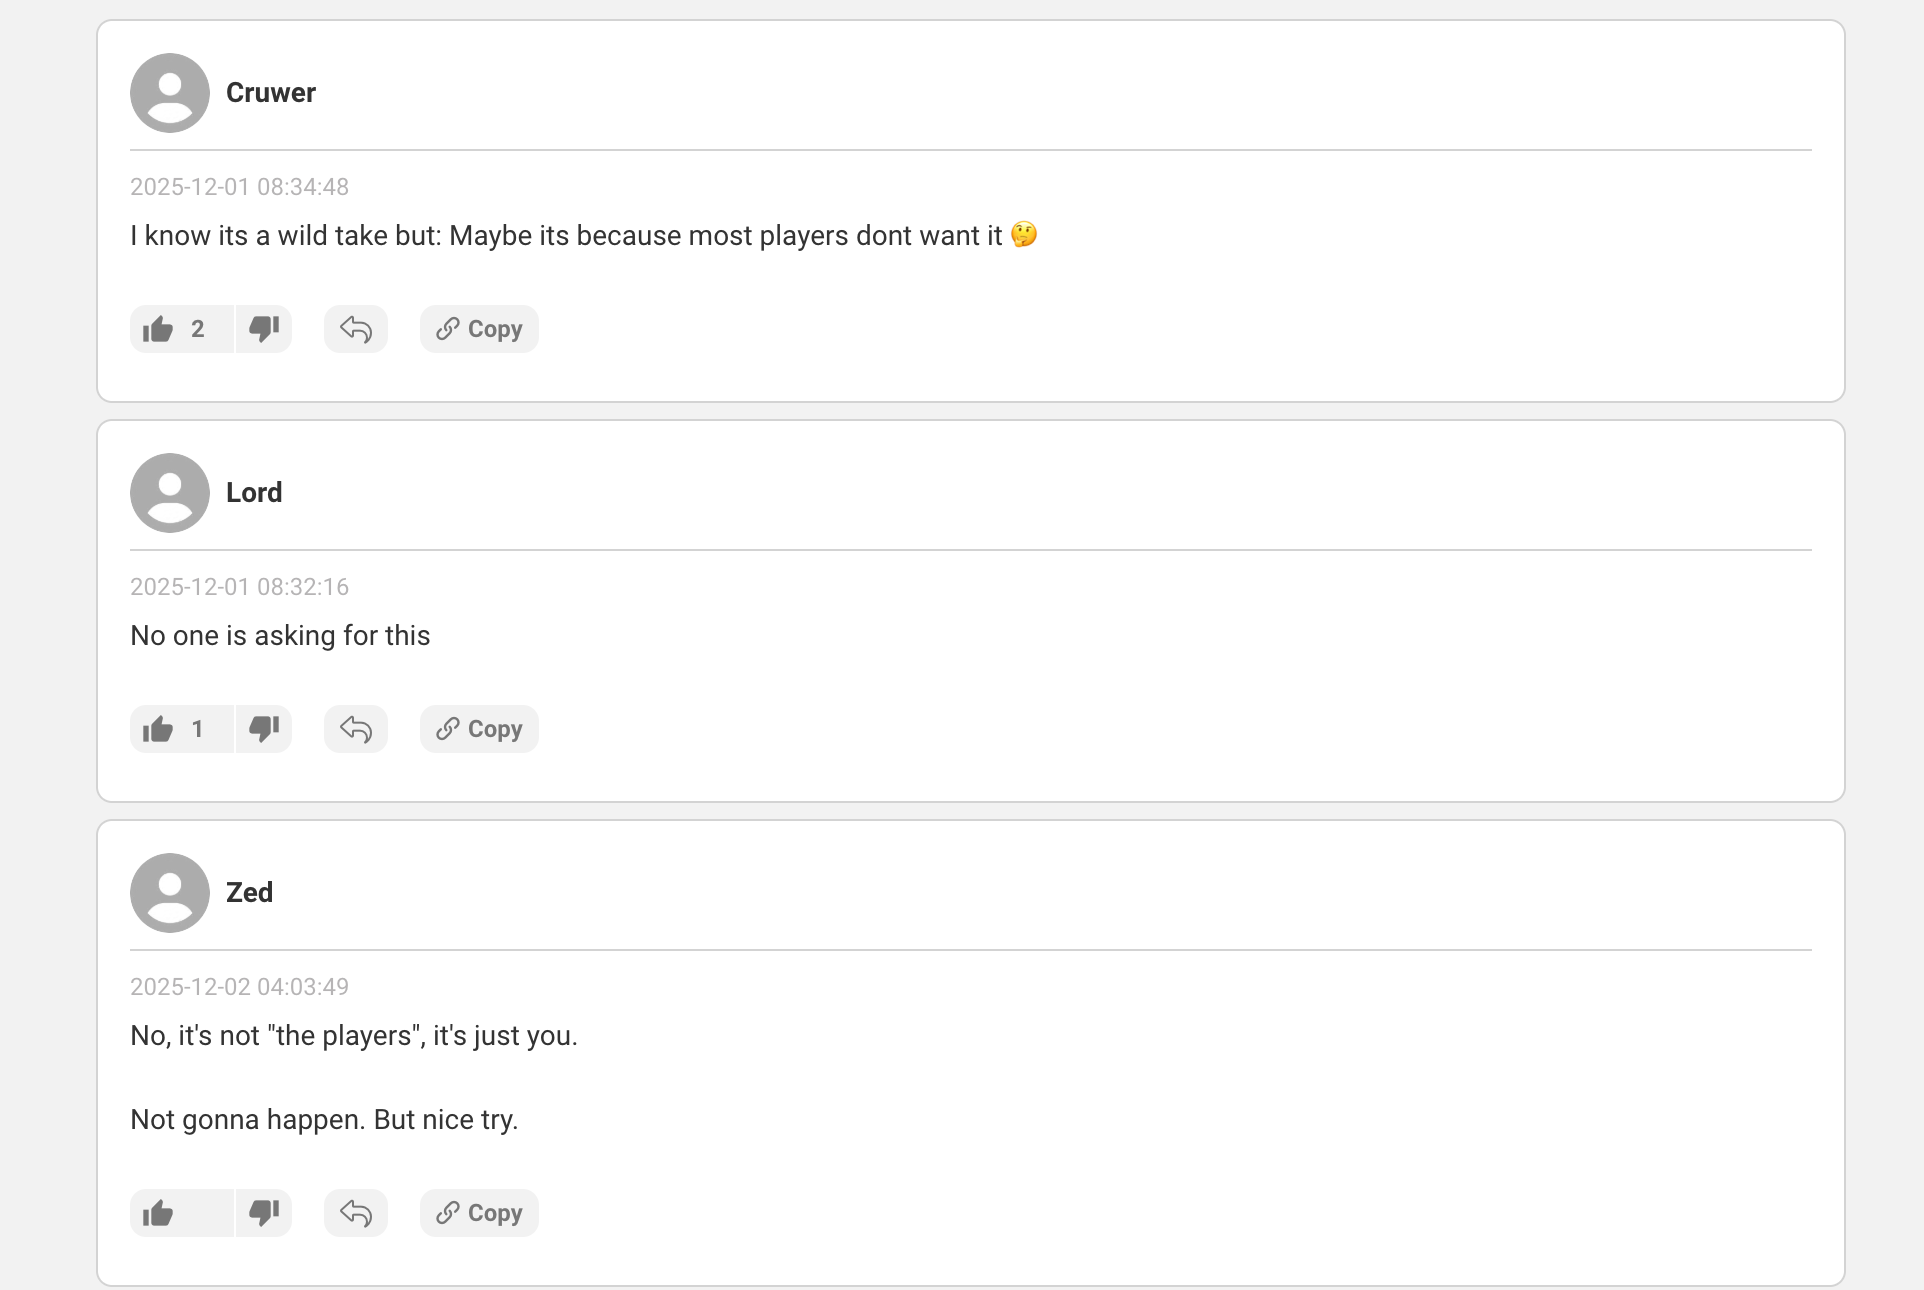Dislike Cruwer's comment with thumbs down
1924x1290 pixels.
click(x=264, y=329)
